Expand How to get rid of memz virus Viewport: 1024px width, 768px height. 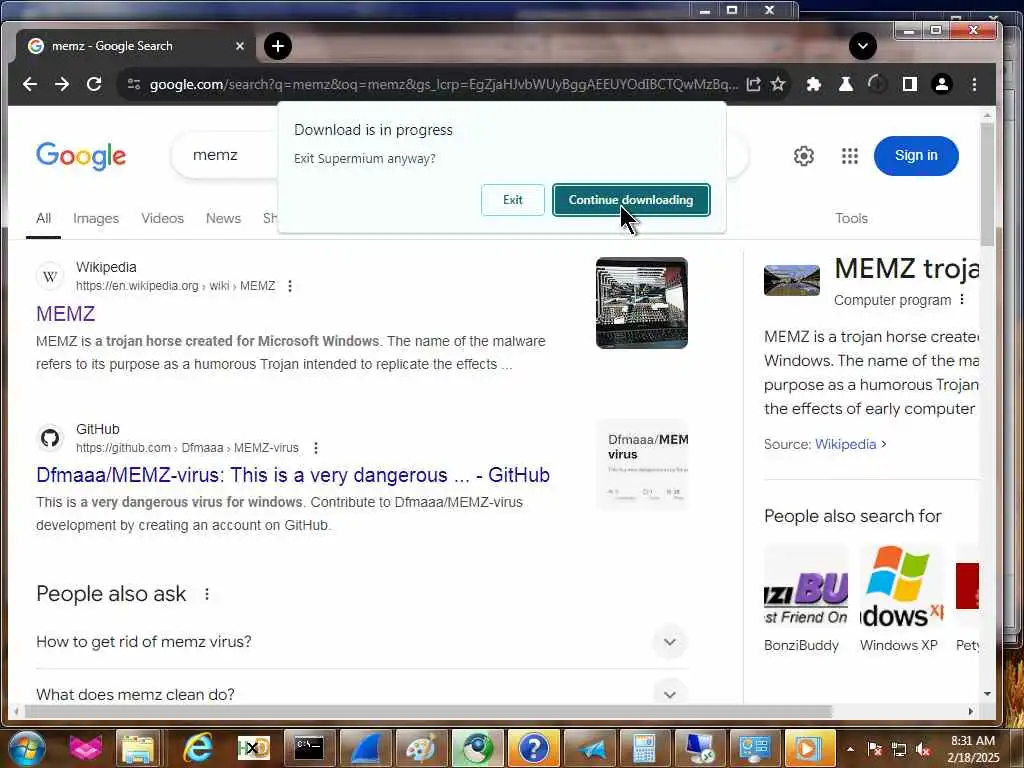[362, 642]
